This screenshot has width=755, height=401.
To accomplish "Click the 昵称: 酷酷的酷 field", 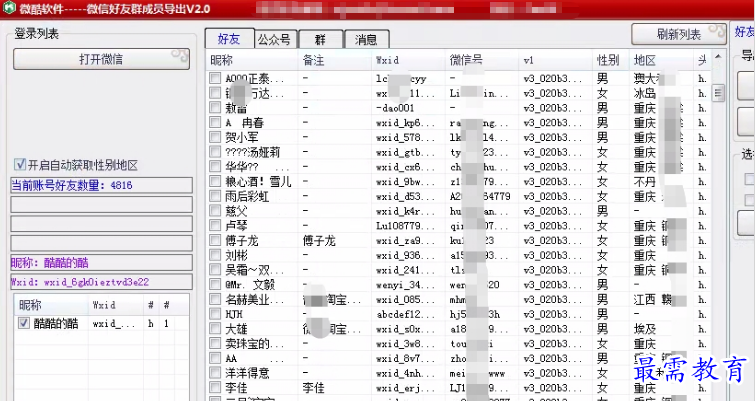I will tap(102, 263).
